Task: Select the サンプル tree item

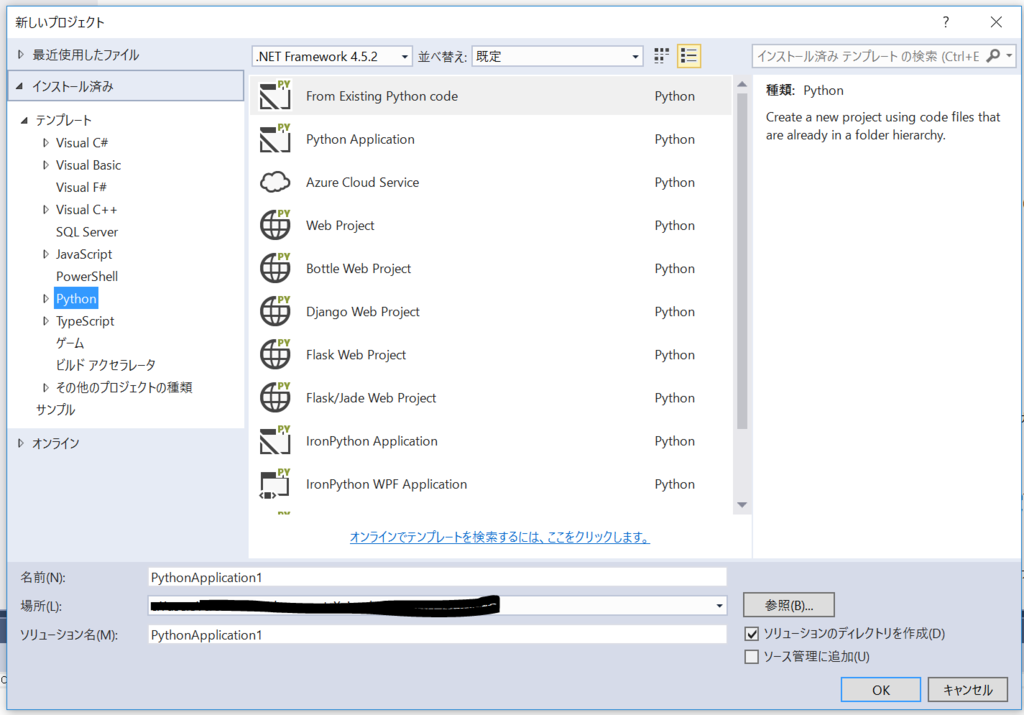Action: (56, 409)
